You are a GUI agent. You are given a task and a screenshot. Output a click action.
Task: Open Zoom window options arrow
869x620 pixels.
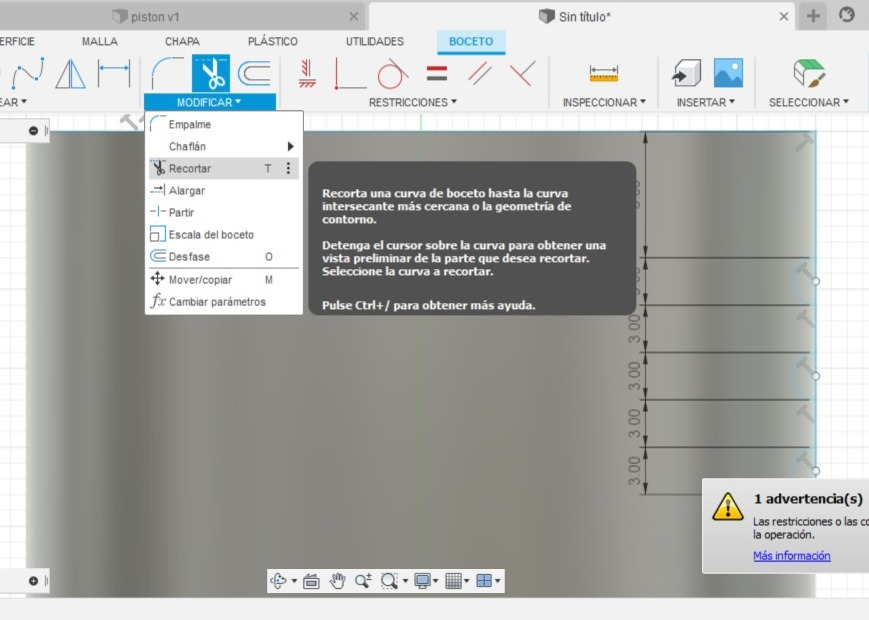click(x=405, y=581)
